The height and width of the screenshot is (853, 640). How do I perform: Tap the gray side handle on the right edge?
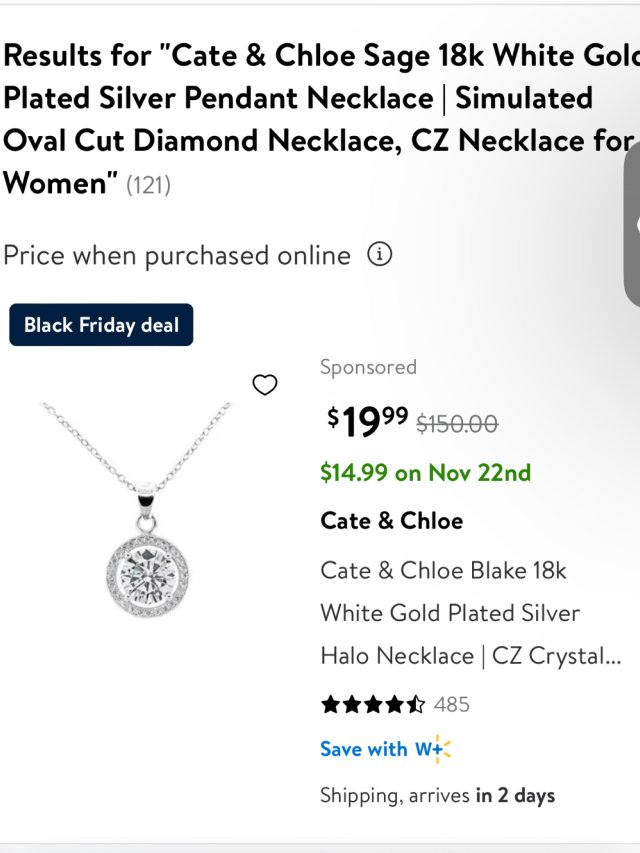click(632, 223)
